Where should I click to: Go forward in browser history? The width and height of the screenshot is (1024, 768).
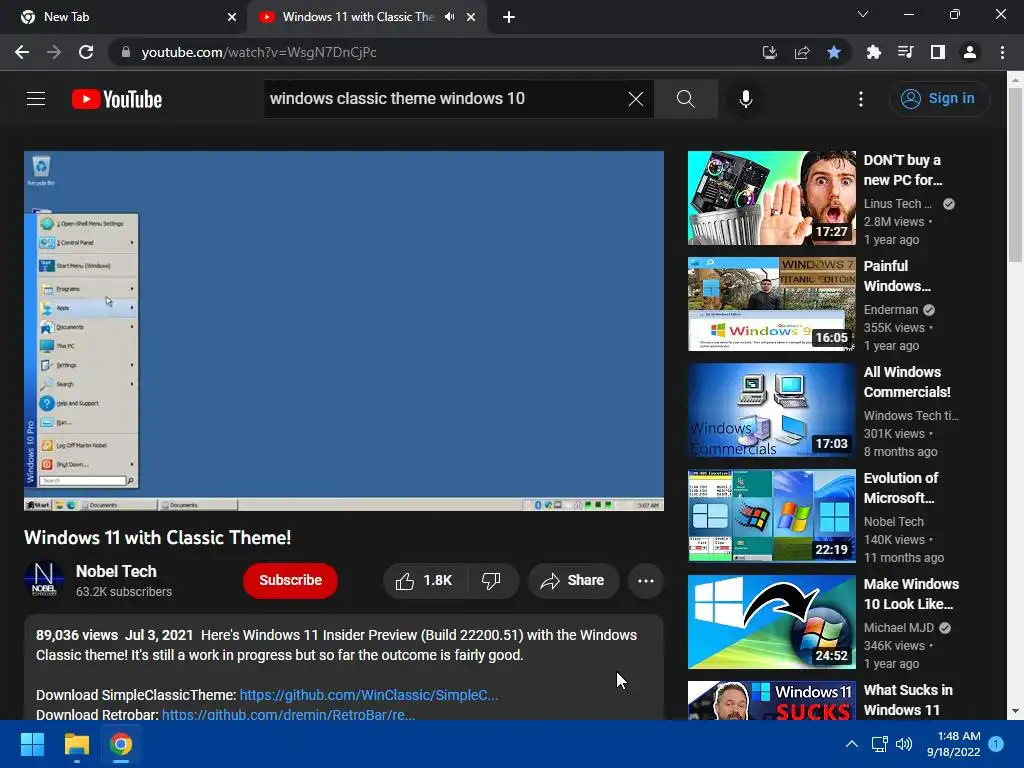pos(54,52)
